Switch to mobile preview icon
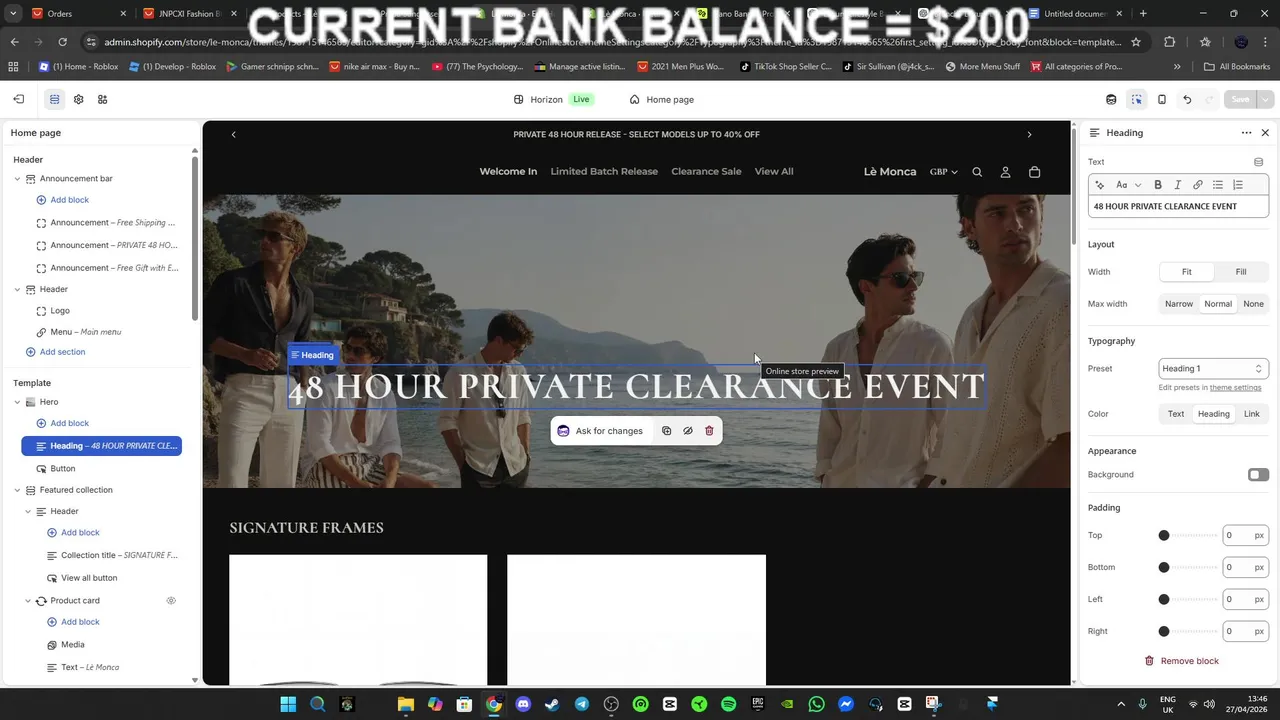 [1161, 99]
